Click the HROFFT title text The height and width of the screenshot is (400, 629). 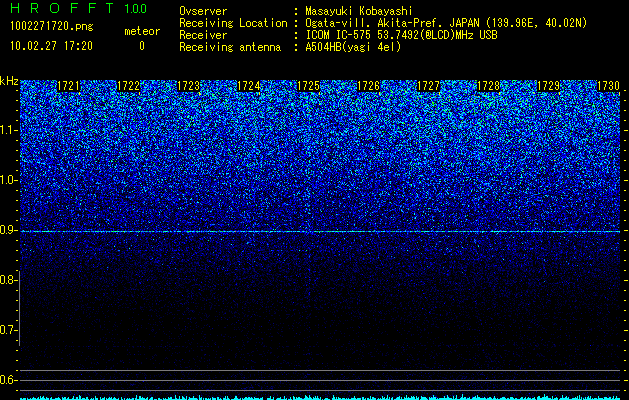pos(62,8)
